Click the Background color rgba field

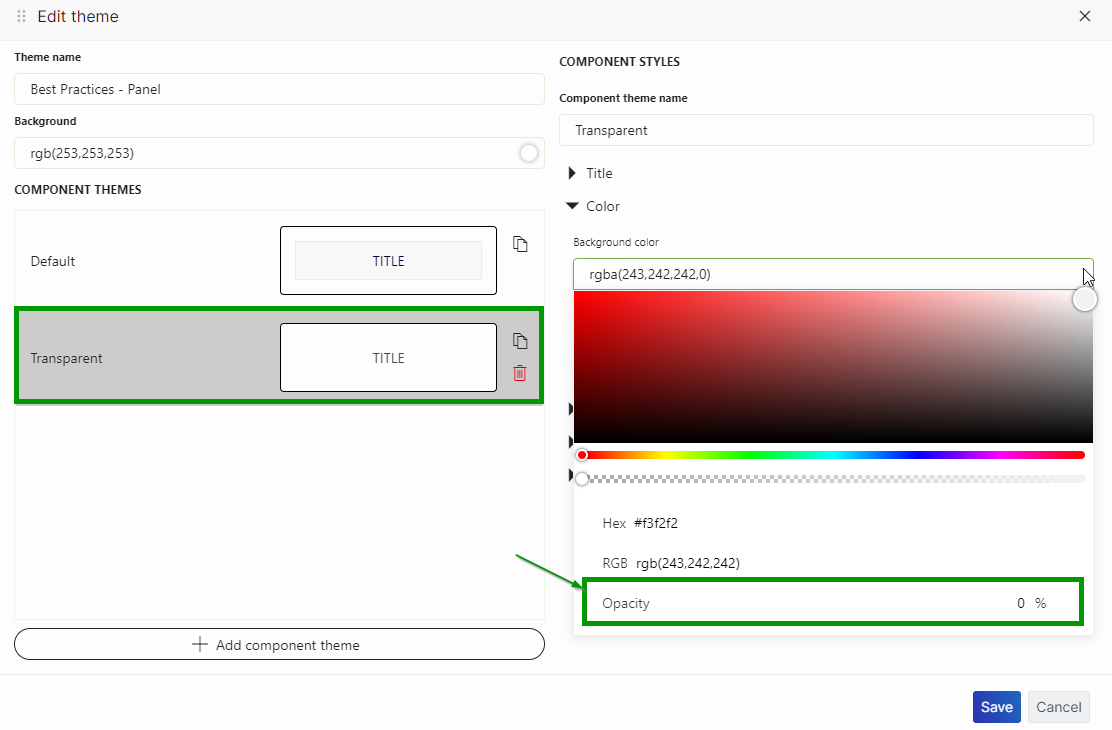click(x=833, y=274)
